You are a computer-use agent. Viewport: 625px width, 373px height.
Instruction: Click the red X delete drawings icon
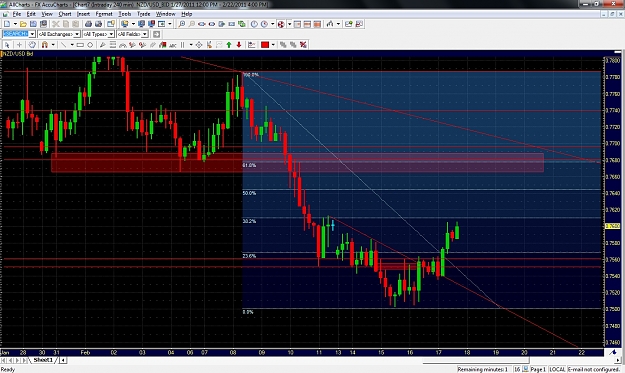point(303,45)
